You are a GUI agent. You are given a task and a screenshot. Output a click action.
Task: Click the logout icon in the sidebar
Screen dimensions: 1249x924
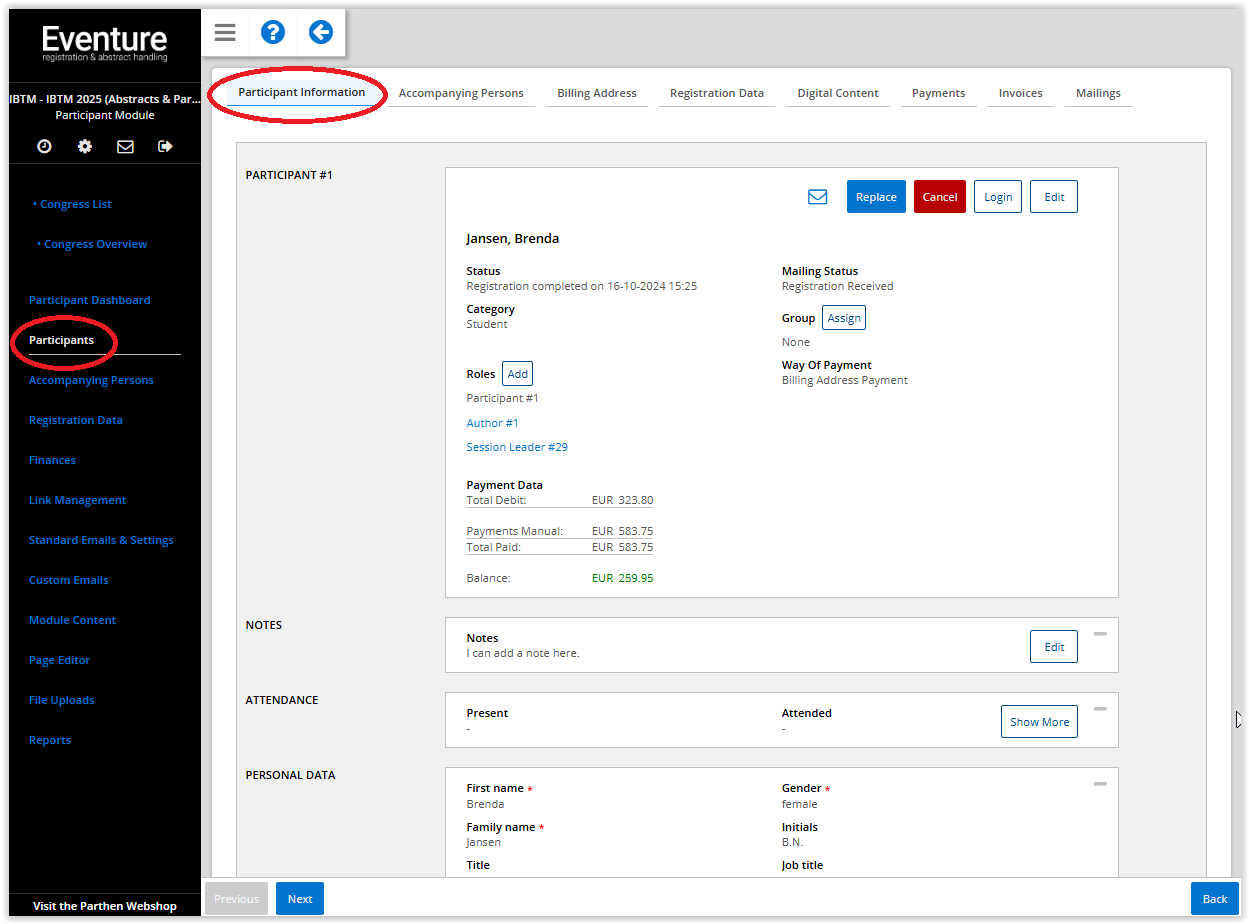pos(166,147)
